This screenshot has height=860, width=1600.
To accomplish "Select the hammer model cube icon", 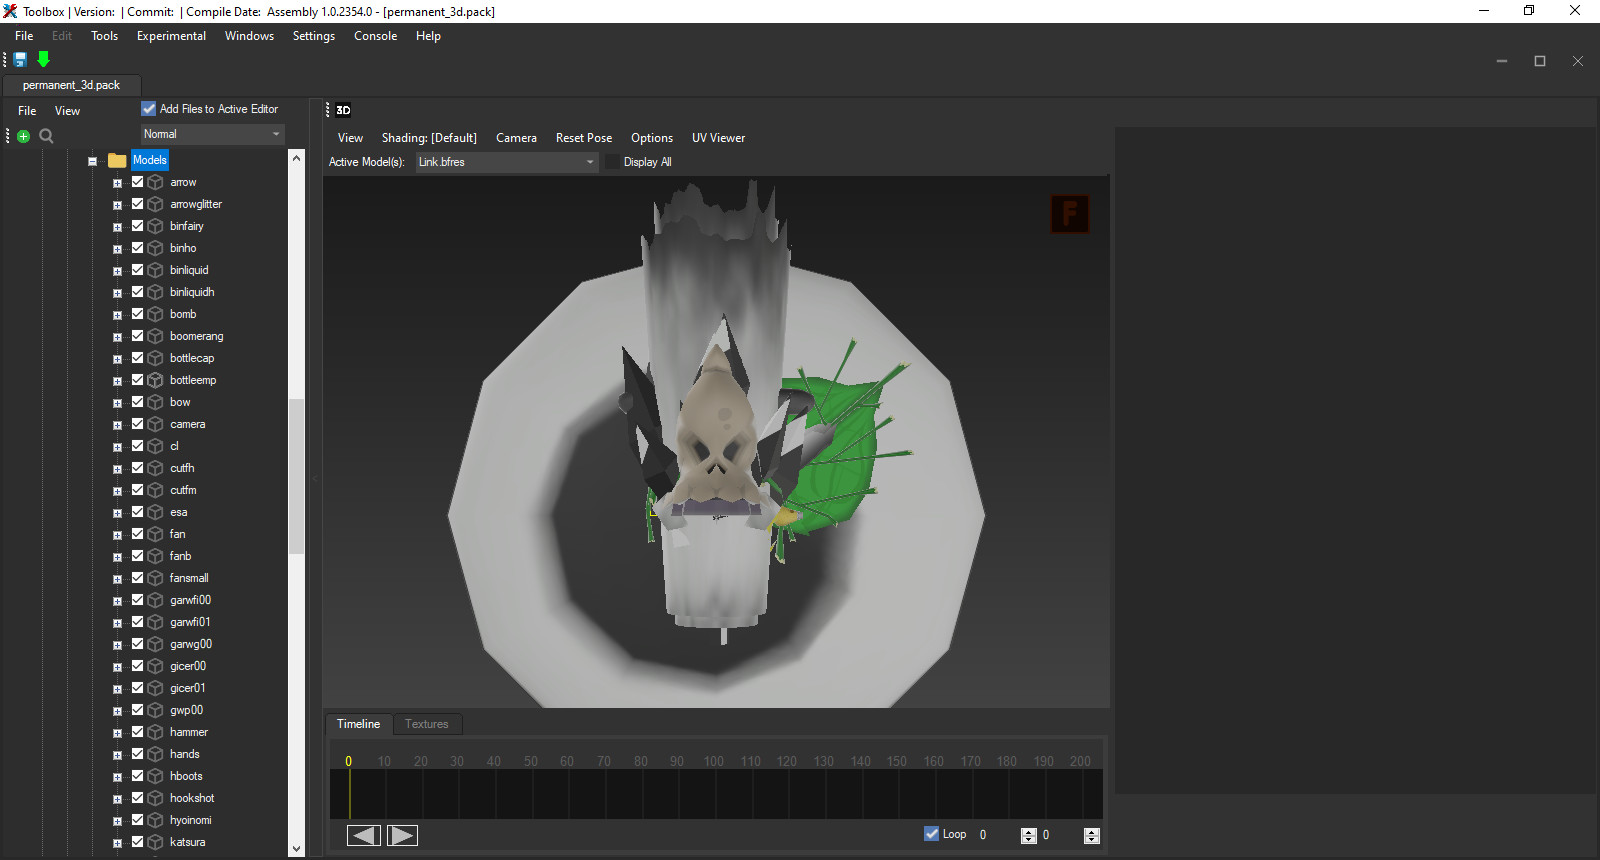I will [155, 732].
